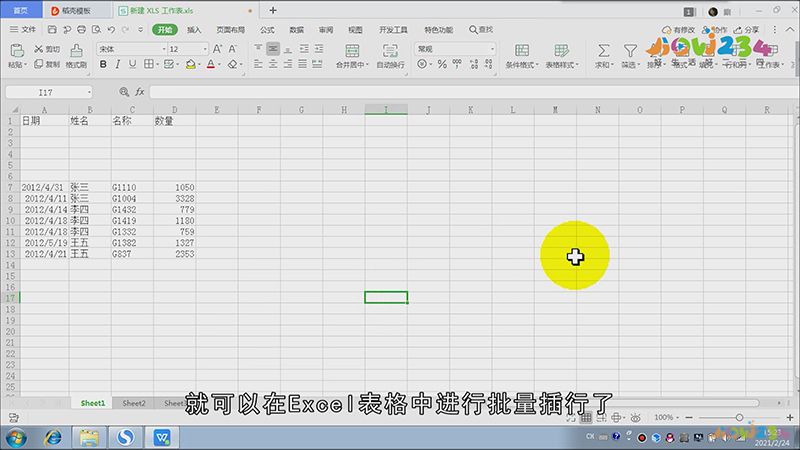Viewport: 800px width, 450px height.
Task: Switch to the Page Layout (页面布局) tab
Action: pyautogui.click(x=231, y=30)
